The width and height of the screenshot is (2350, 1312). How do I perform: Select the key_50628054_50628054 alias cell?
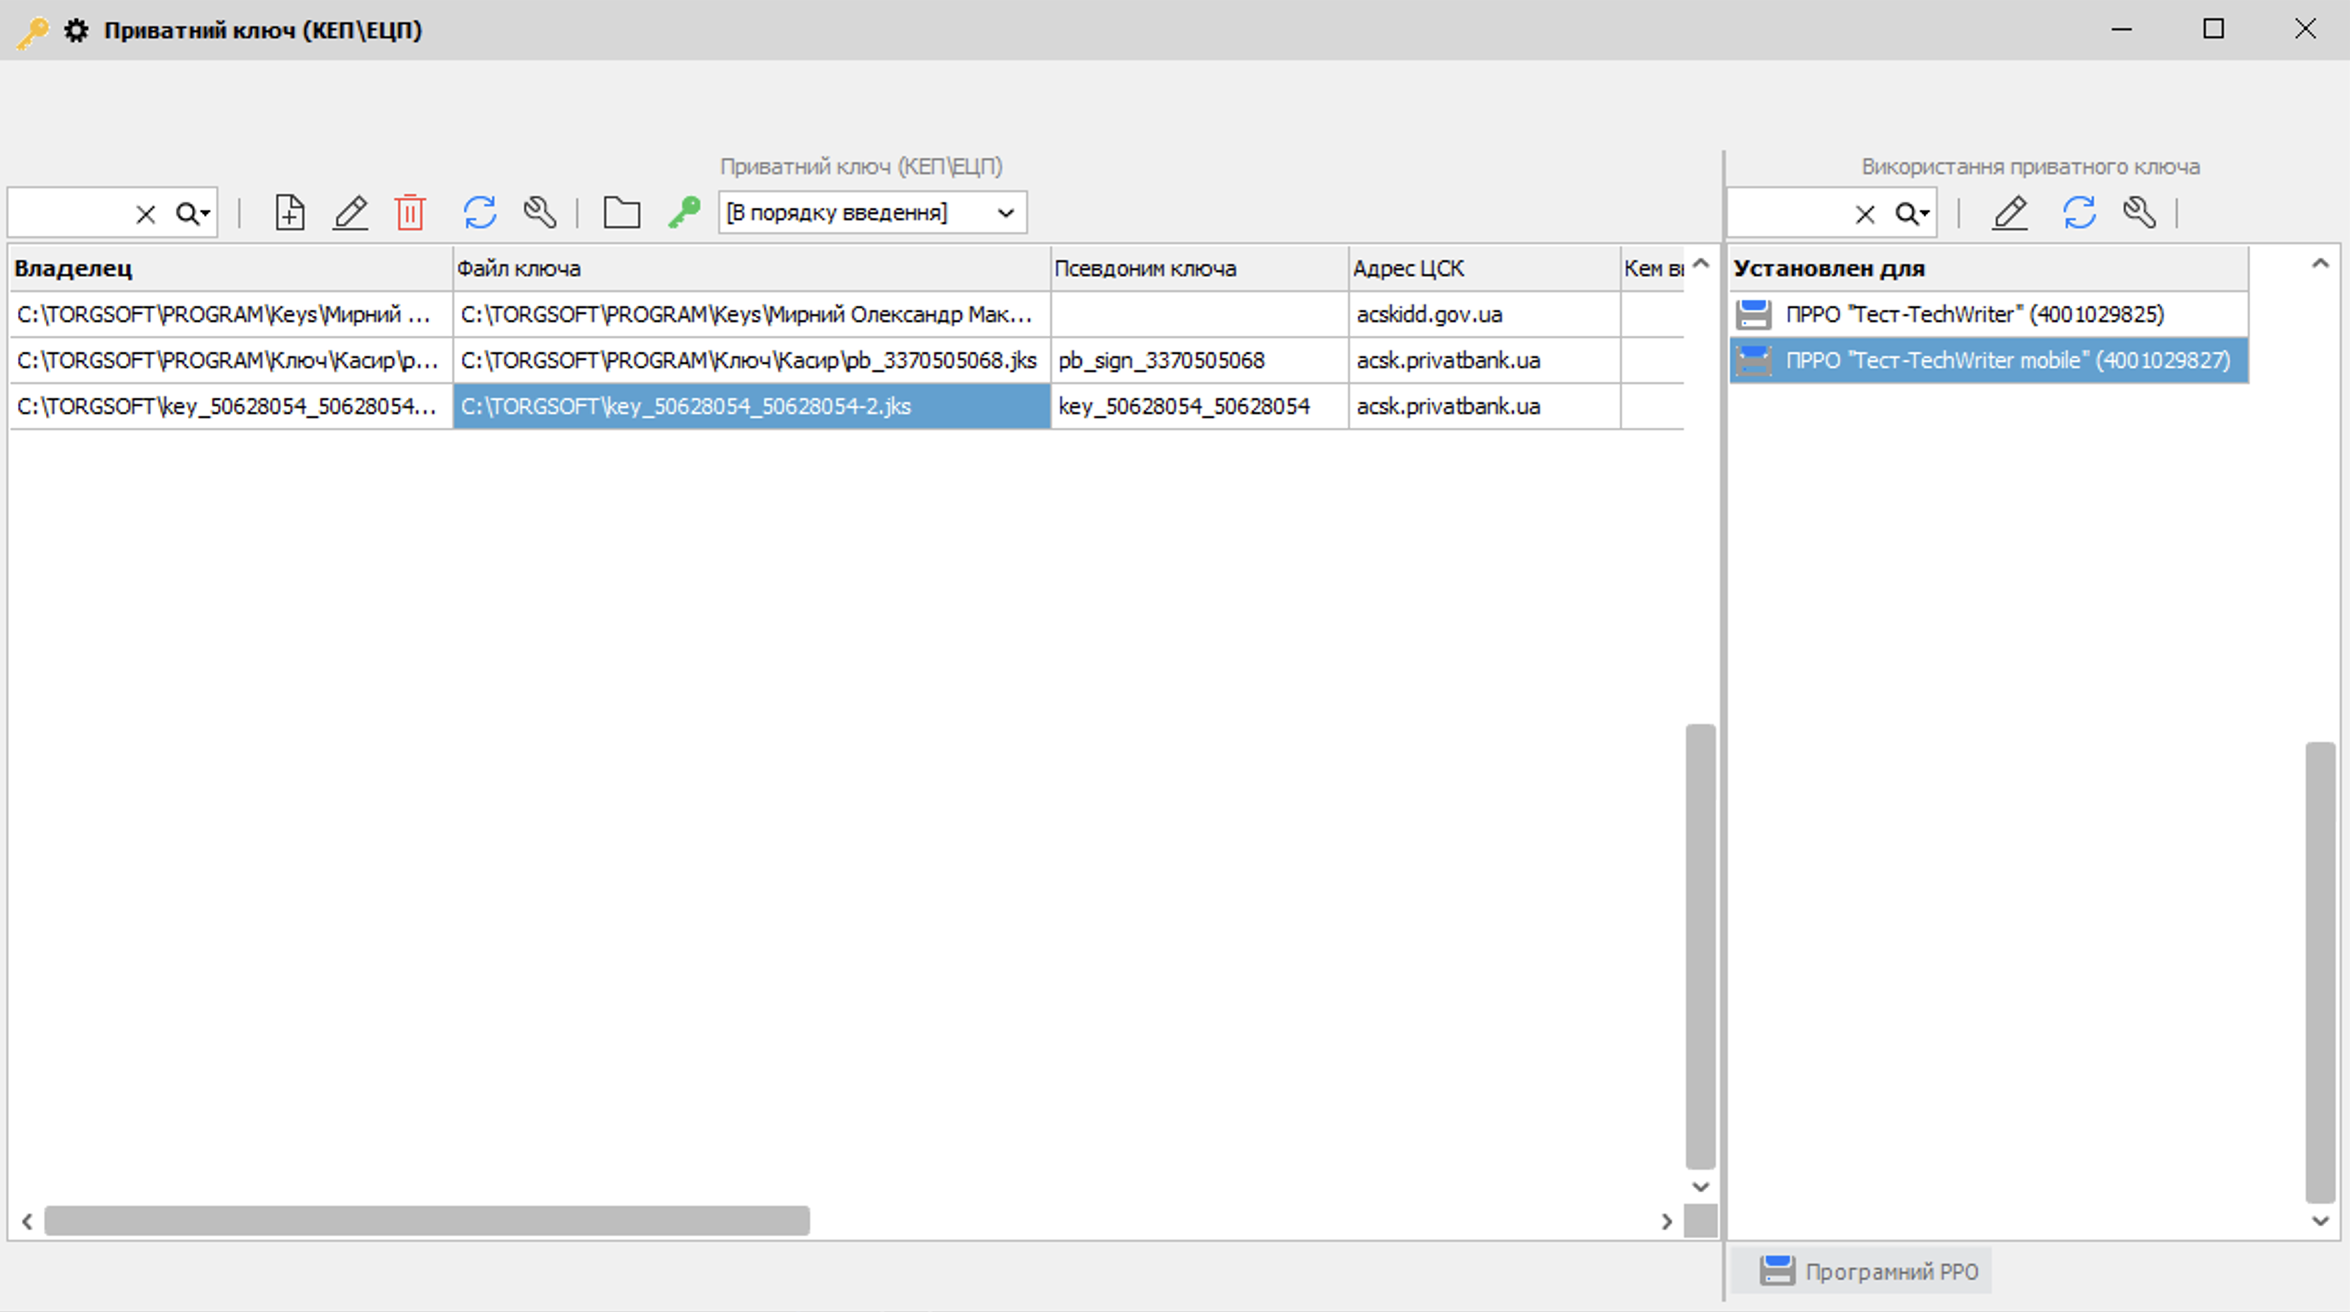click(x=1199, y=406)
